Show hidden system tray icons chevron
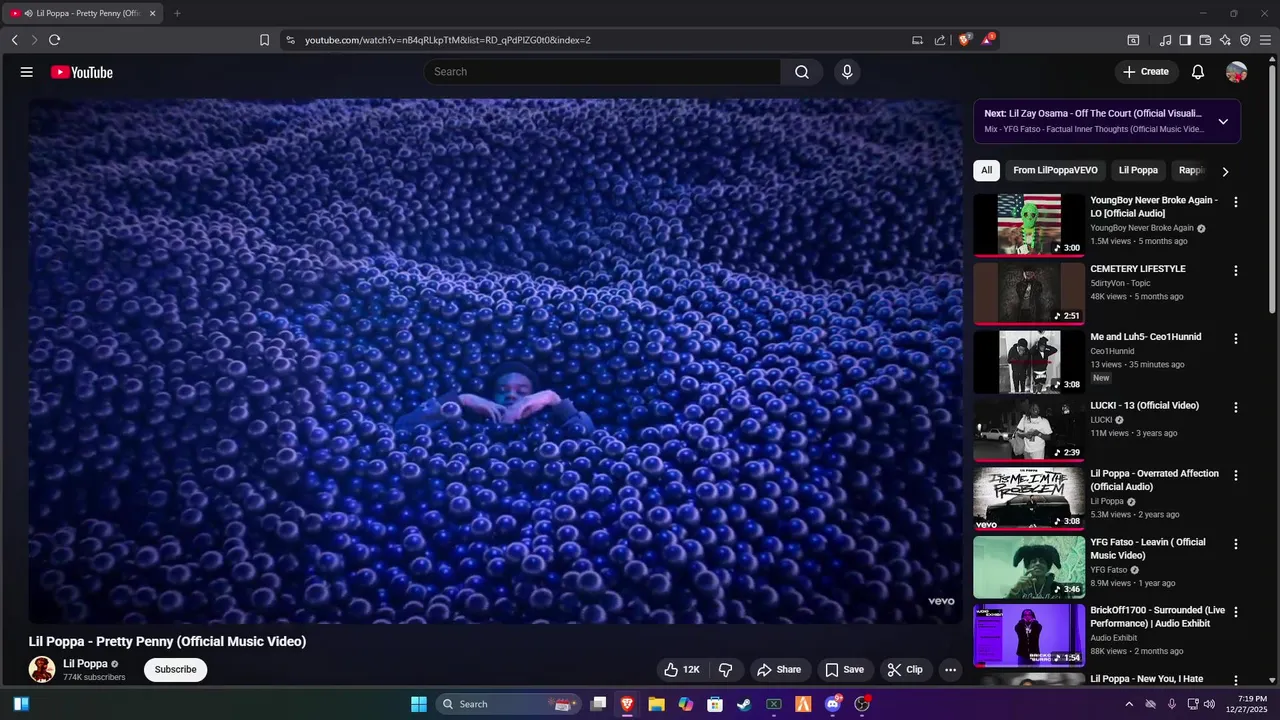The height and width of the screenshot is (720, 1280). [x=1129, y=704]
